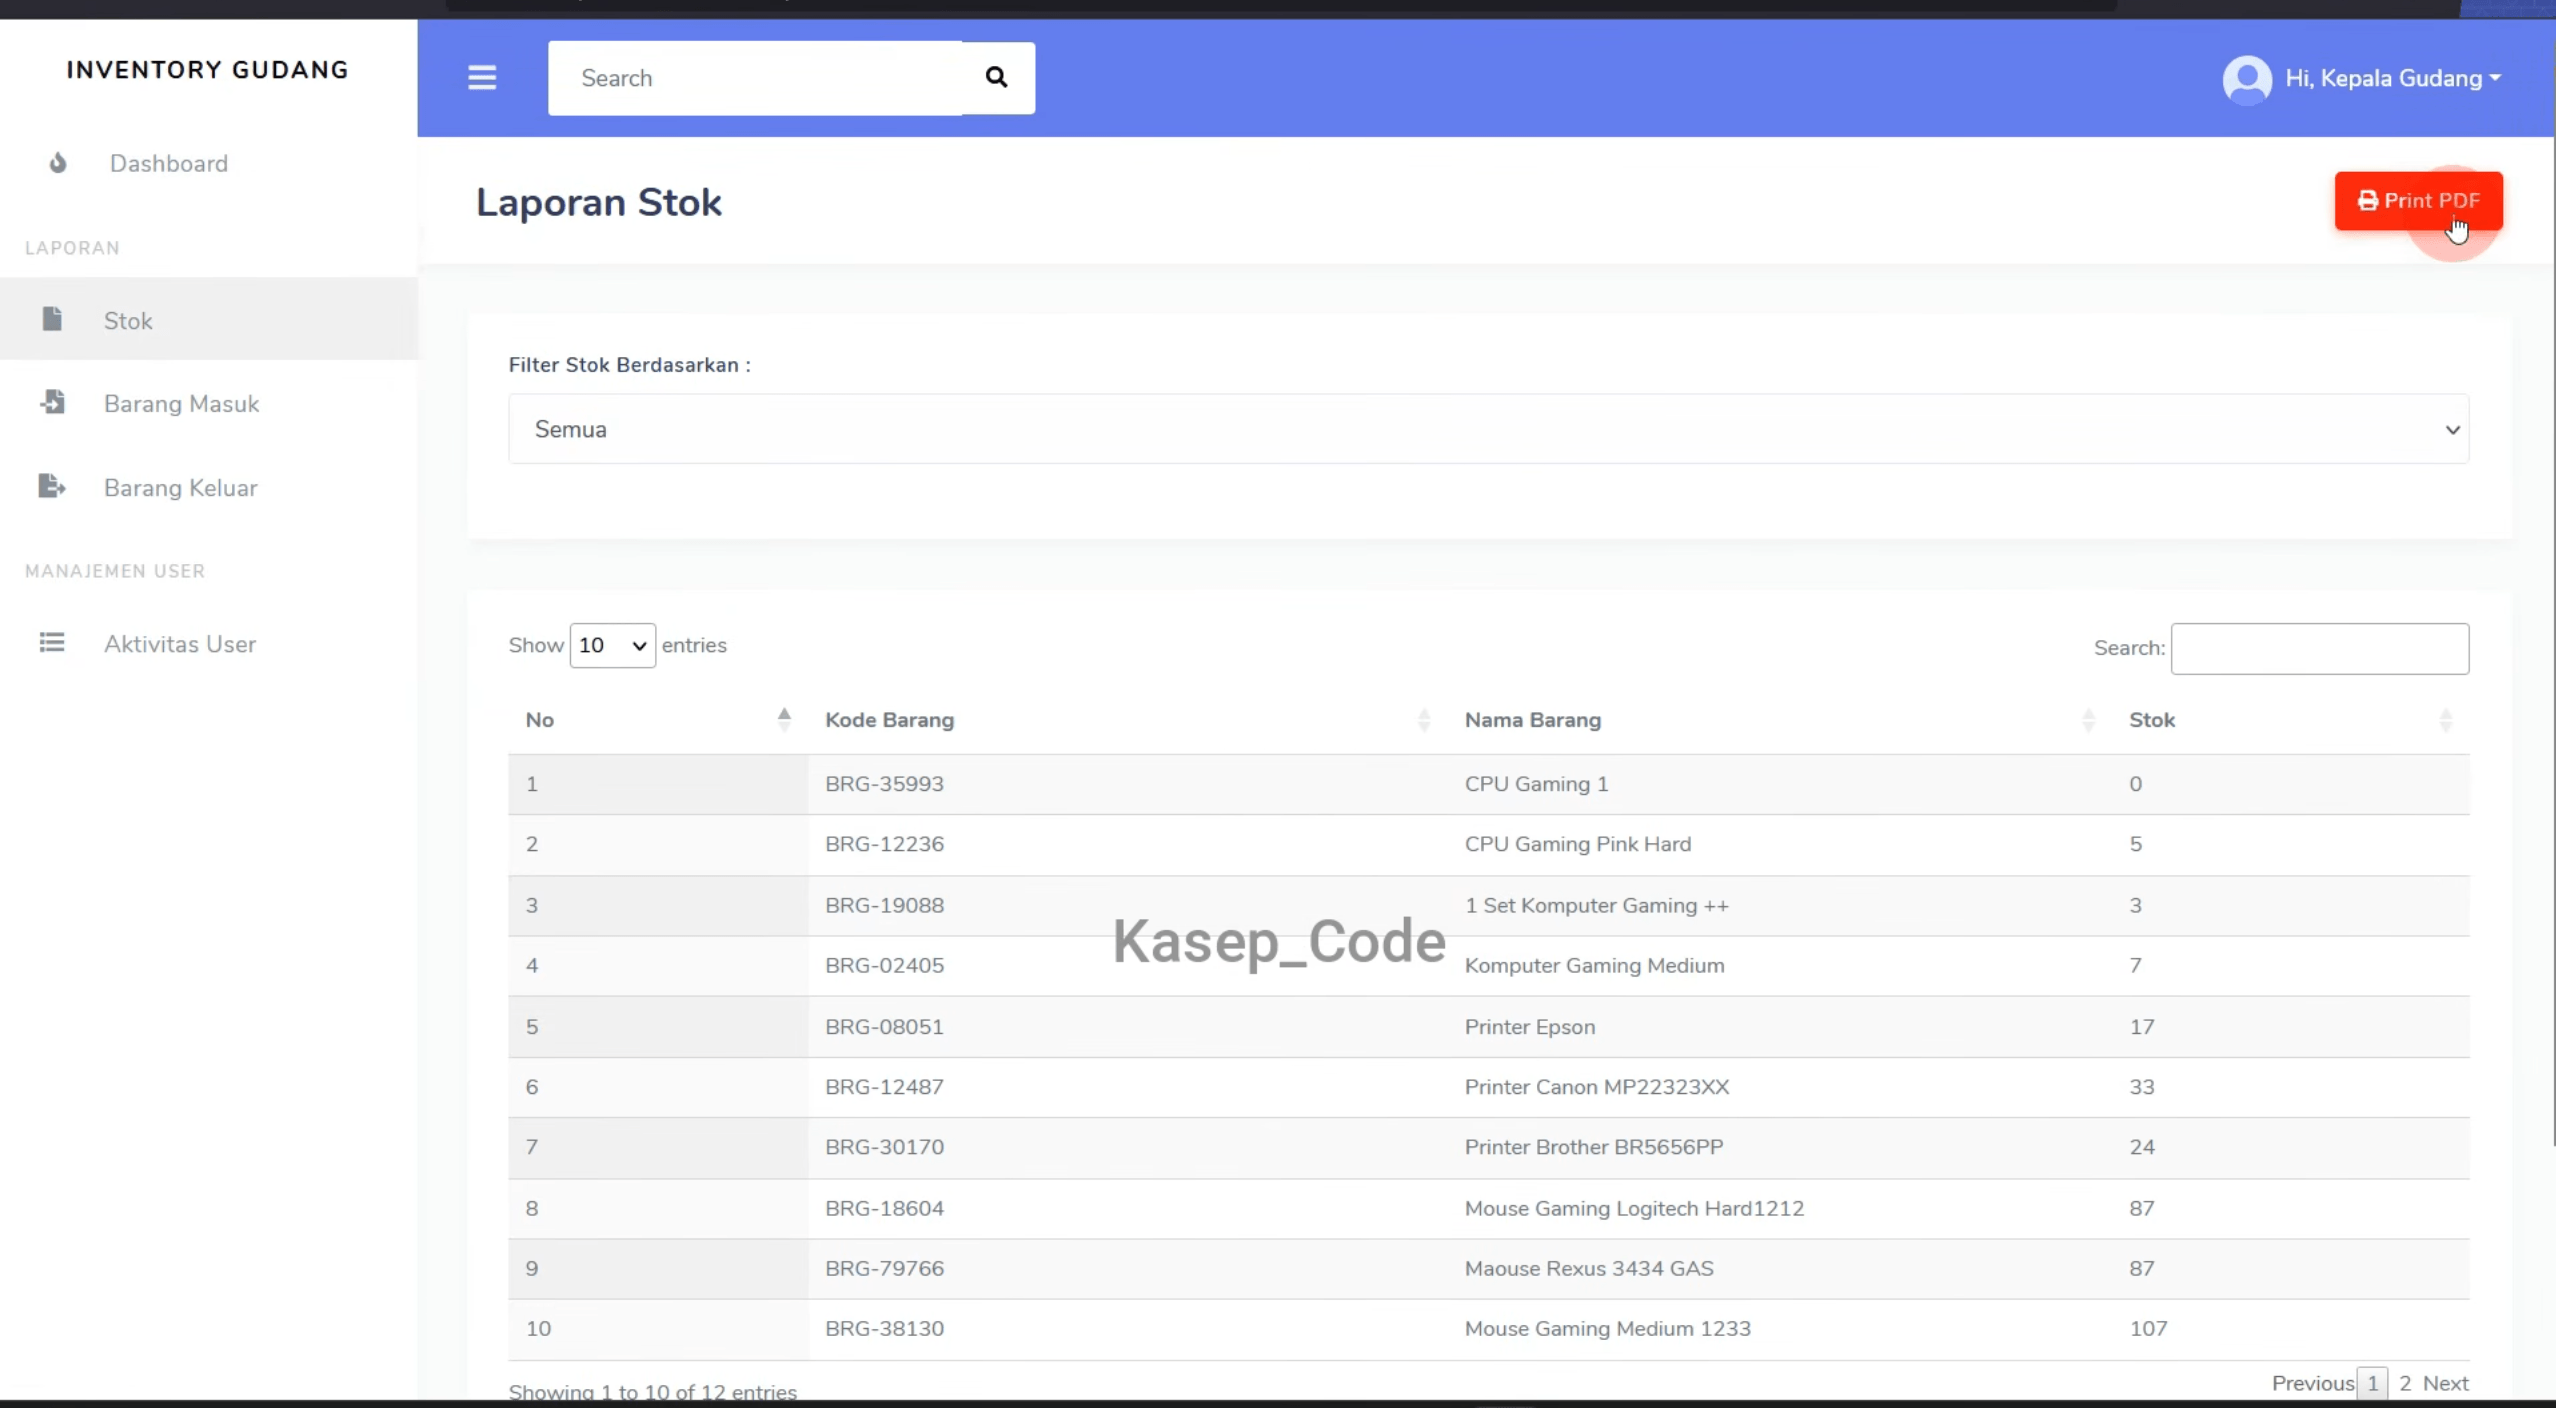Click Mouse Gaming Medium 1233 name
The height and width of the screenshot is (1408, 2556).
(1607, 1328)
